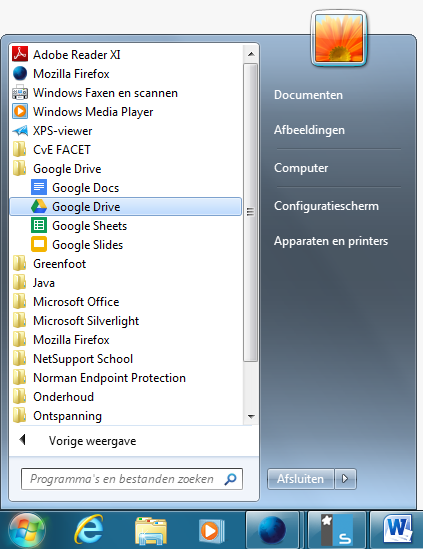Open Adobe Reader XI from its PDF icon
The image size is (423, 549).
coord(20,54)
